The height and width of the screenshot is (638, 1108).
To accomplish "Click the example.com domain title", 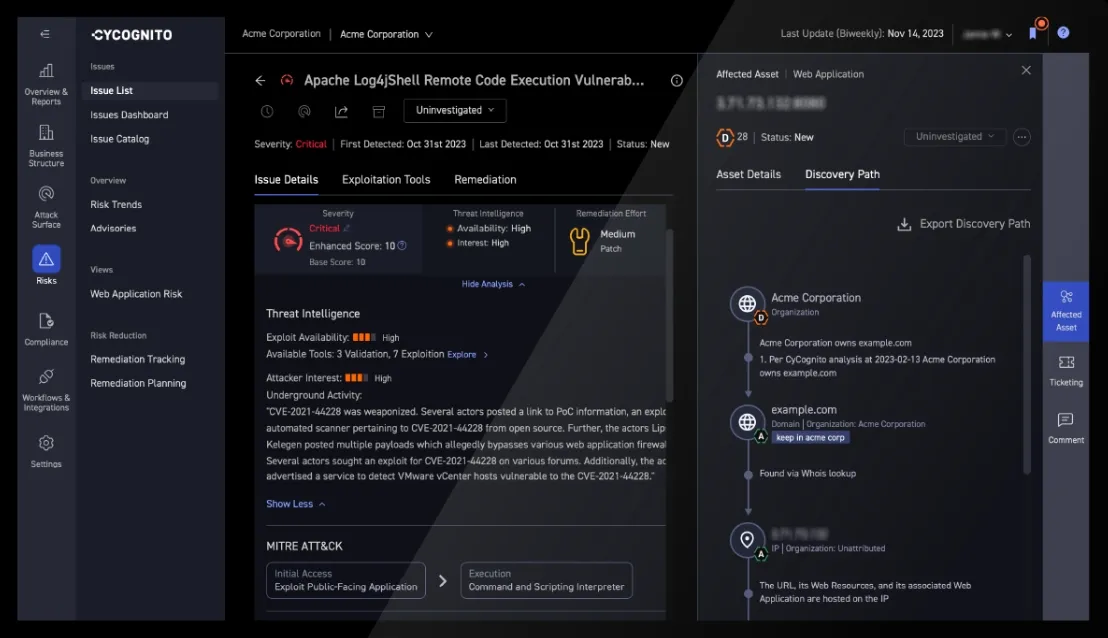I will pos(803,410).
